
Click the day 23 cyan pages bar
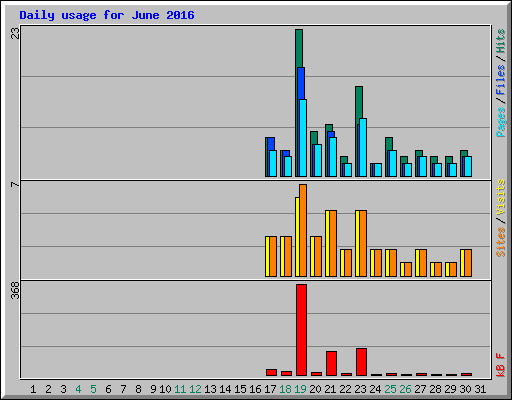[x=363, y=147]
